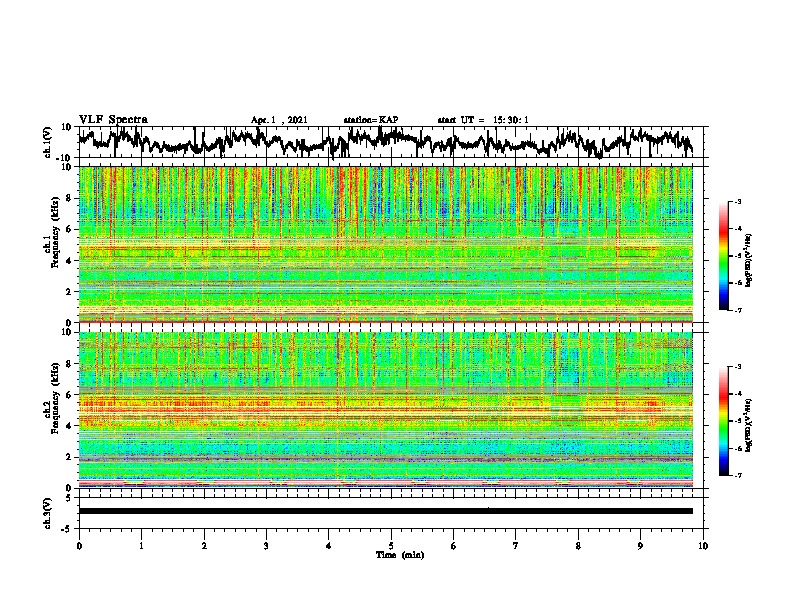The image size is (792, 612).
Task: Click the "8" kHz tick on ch.1 spectrogram
Action: 70,198
